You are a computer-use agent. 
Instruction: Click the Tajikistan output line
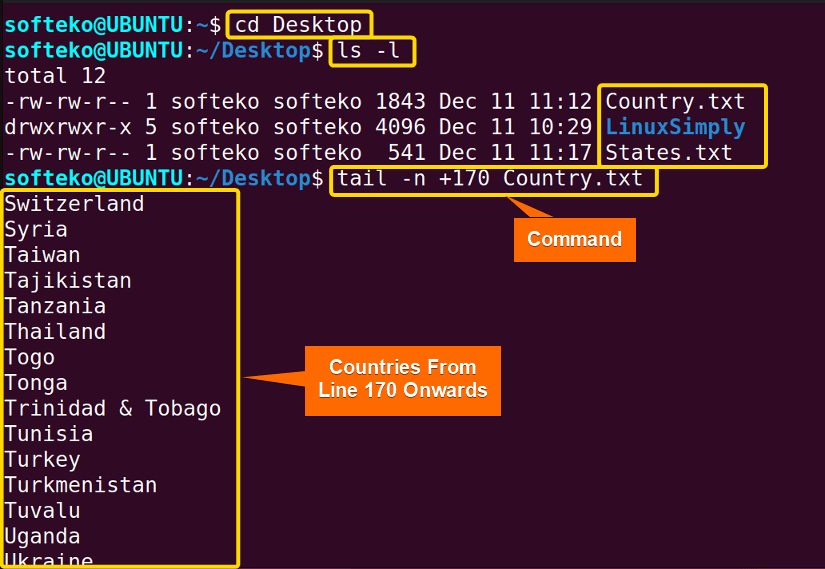click(68, 281)
